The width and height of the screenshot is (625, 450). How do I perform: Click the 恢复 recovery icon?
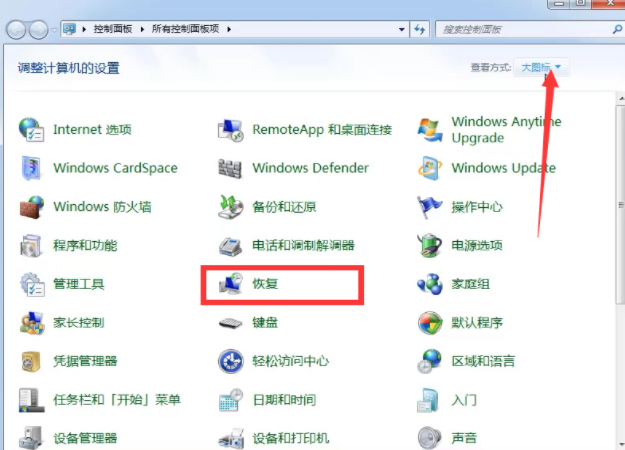[x=231, y=284]
